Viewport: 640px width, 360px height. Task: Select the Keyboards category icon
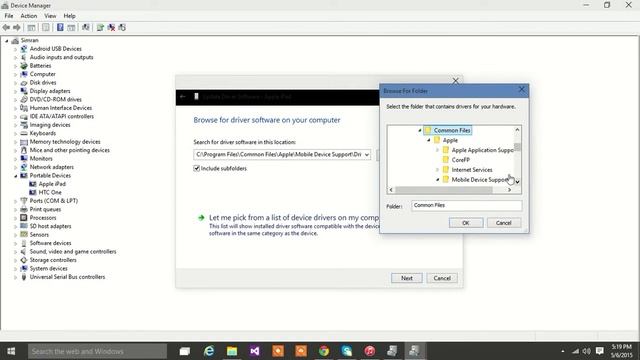(x=24, y=133)
